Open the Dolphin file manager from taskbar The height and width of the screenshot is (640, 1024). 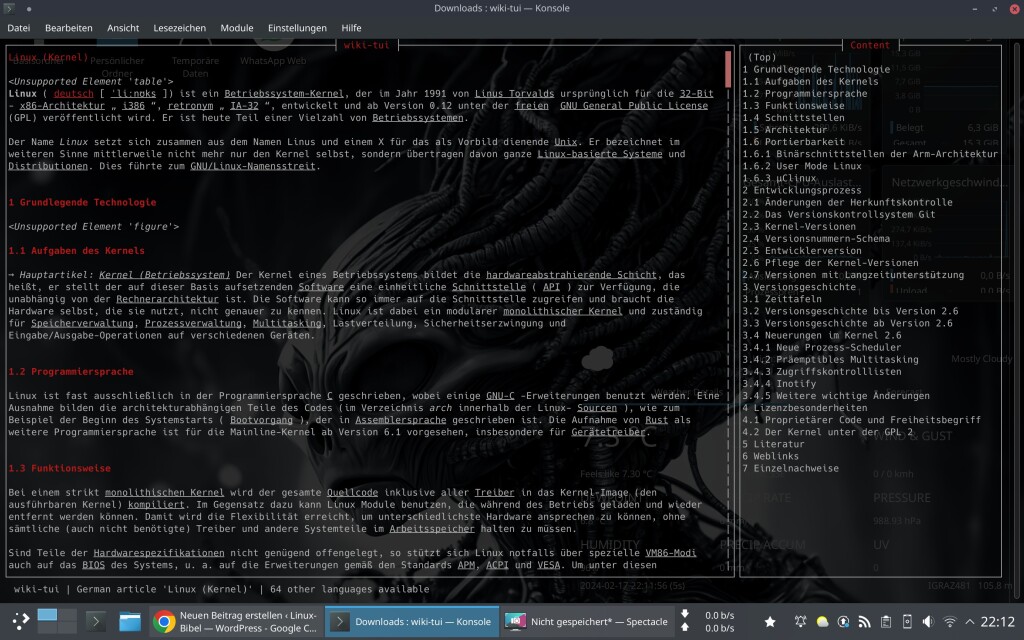pyautogui.click(x=129, y=621)
